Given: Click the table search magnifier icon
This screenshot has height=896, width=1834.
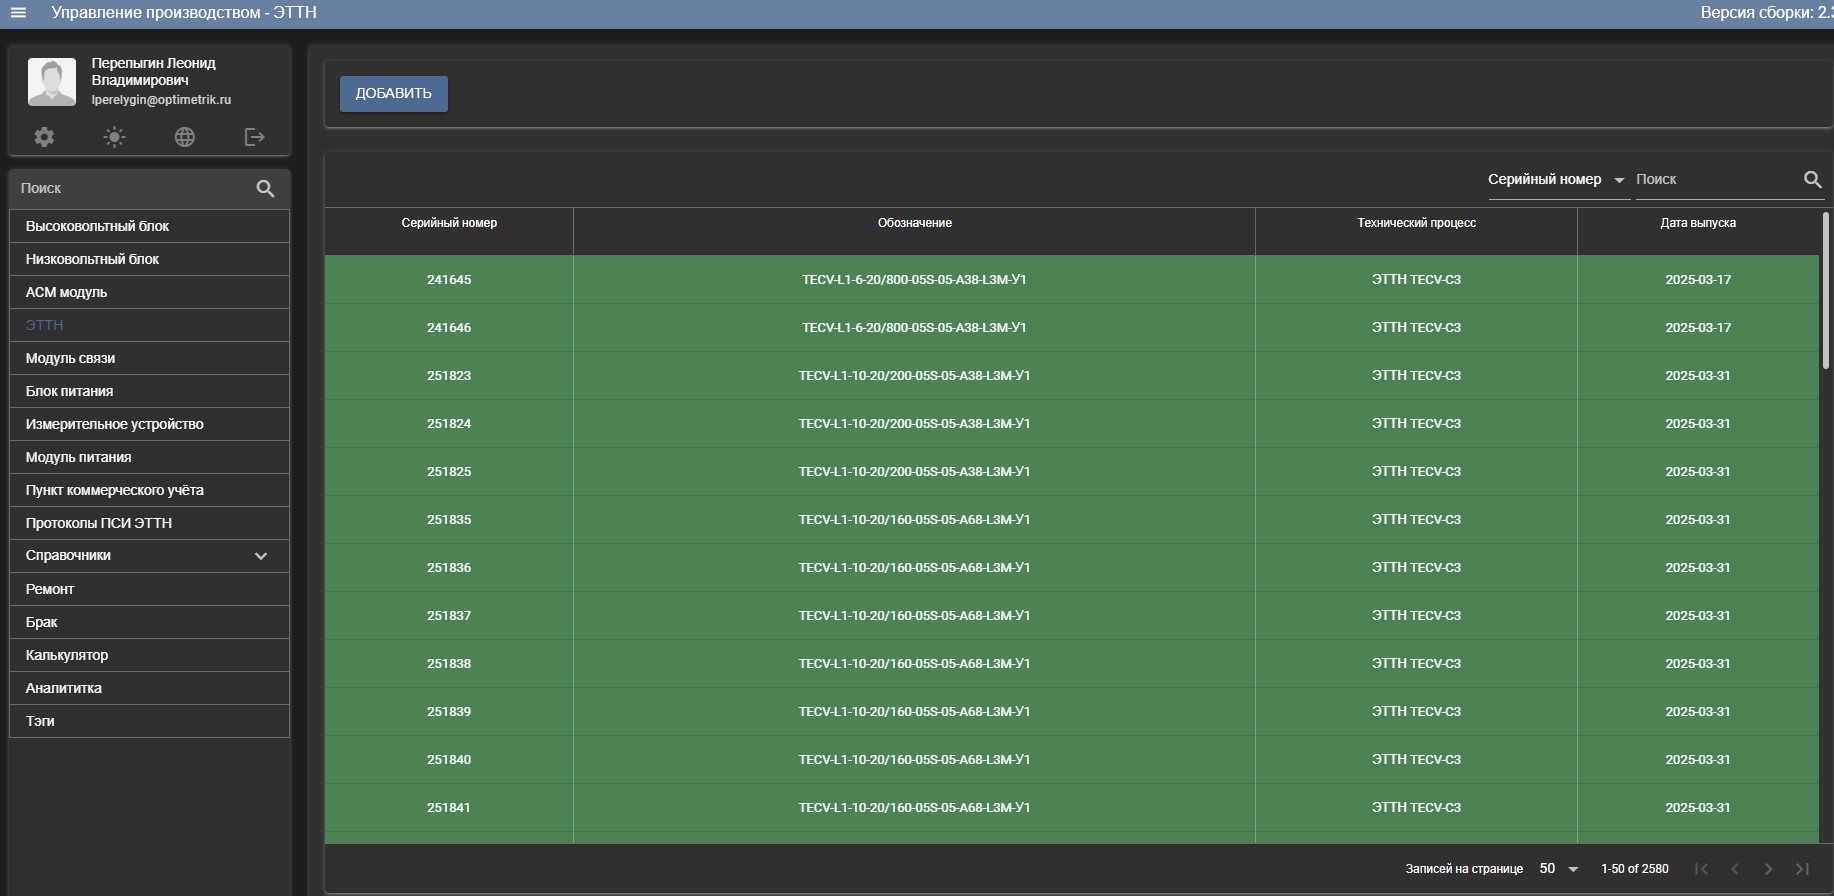Looking at the screenshot, I should (1812, 179).
